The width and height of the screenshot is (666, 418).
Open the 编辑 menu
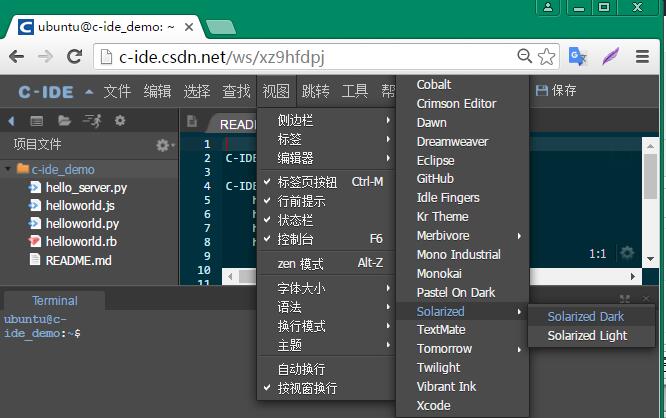pyautogui.click(x=157, y=91)
